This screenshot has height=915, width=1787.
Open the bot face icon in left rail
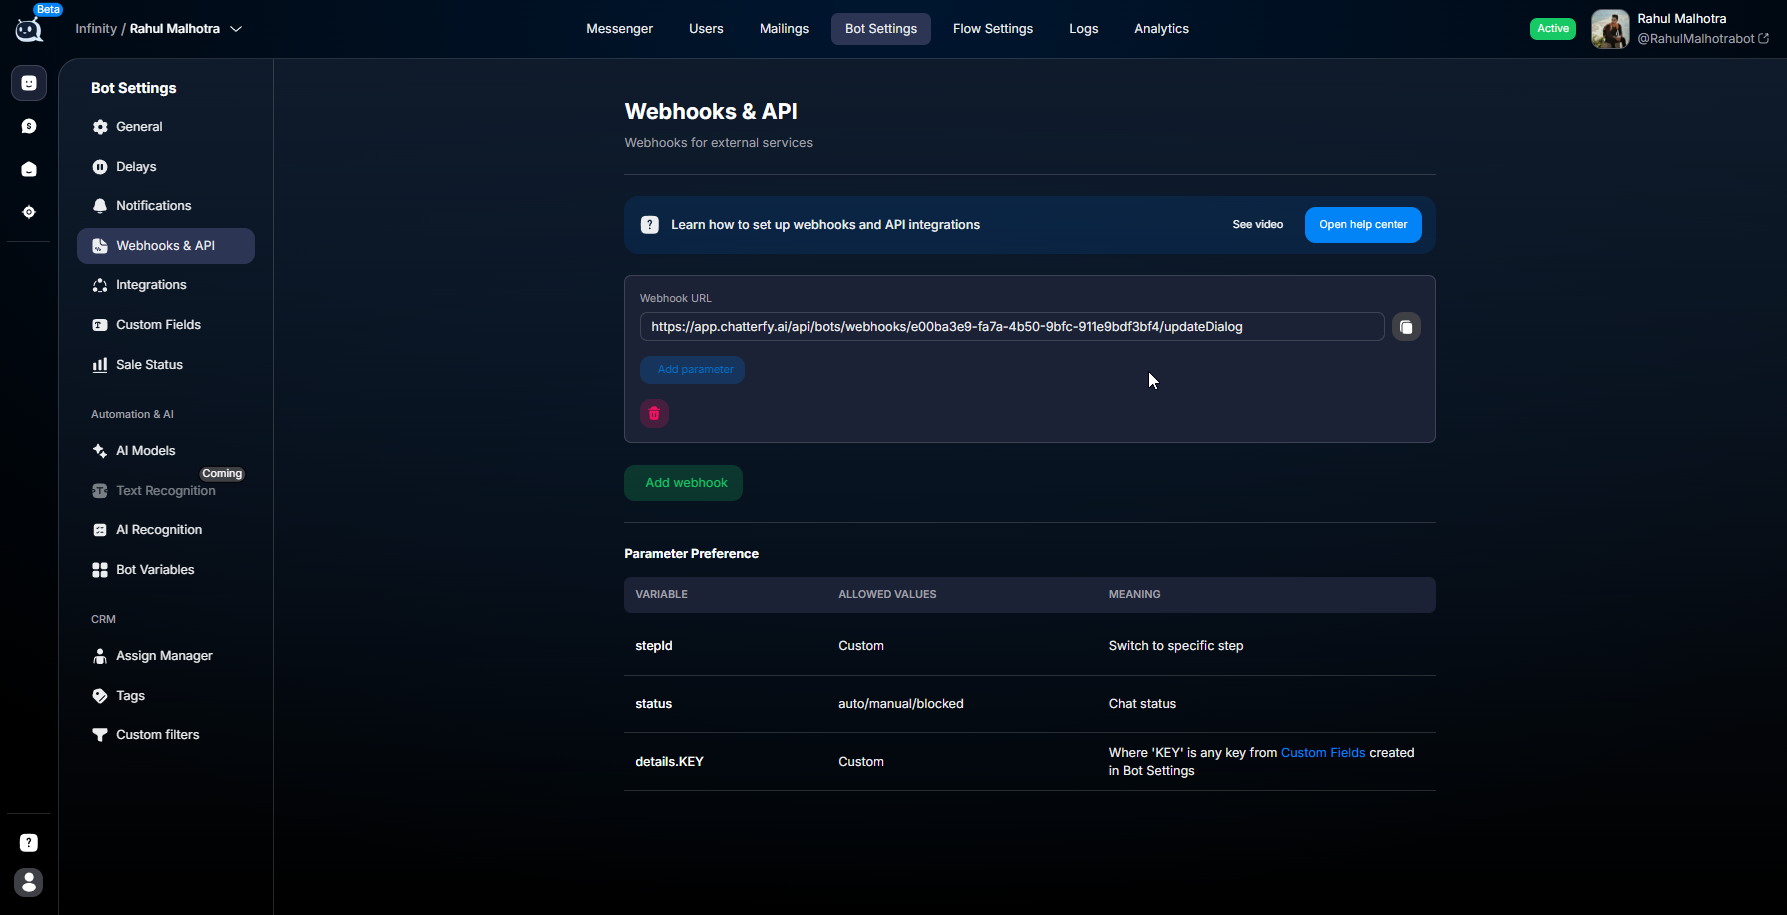[x=29, y=83]
